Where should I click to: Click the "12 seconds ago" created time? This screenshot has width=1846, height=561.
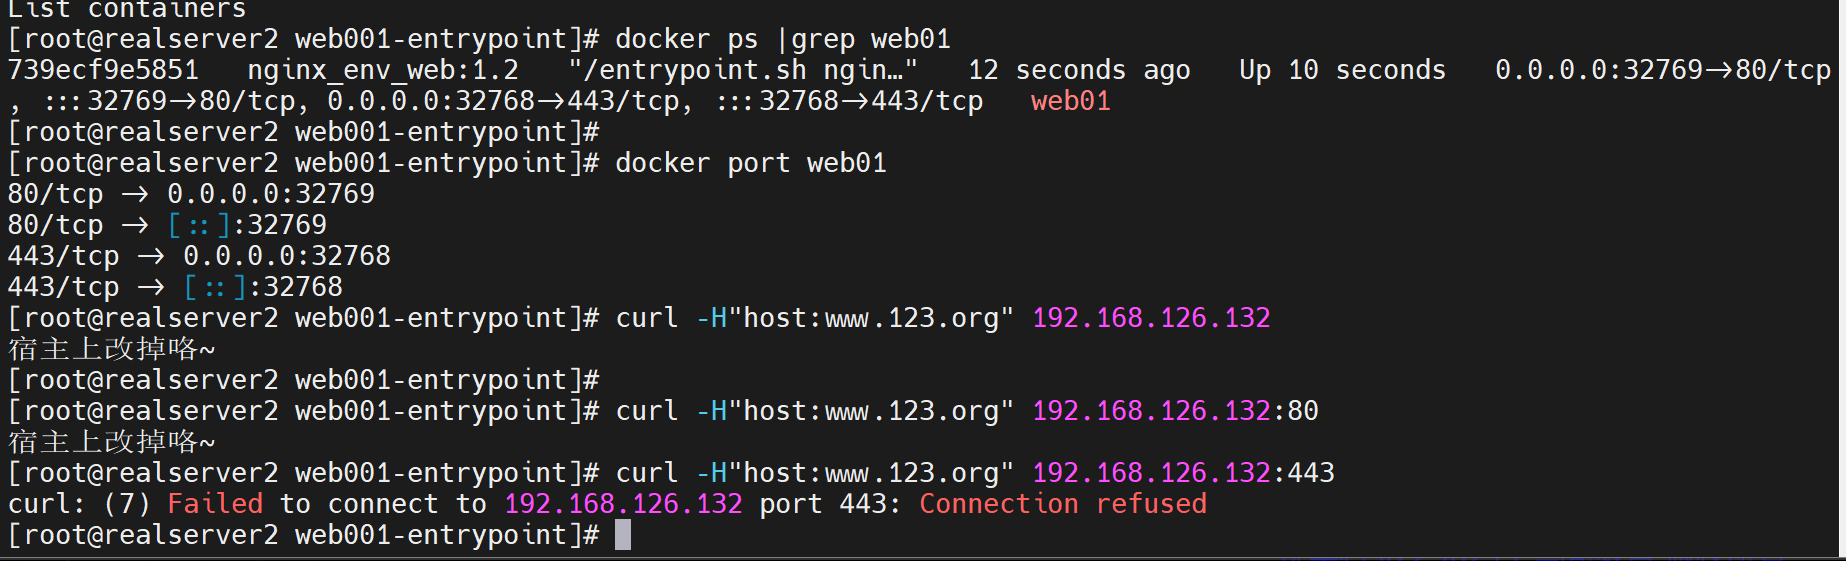click(1079, 70)
